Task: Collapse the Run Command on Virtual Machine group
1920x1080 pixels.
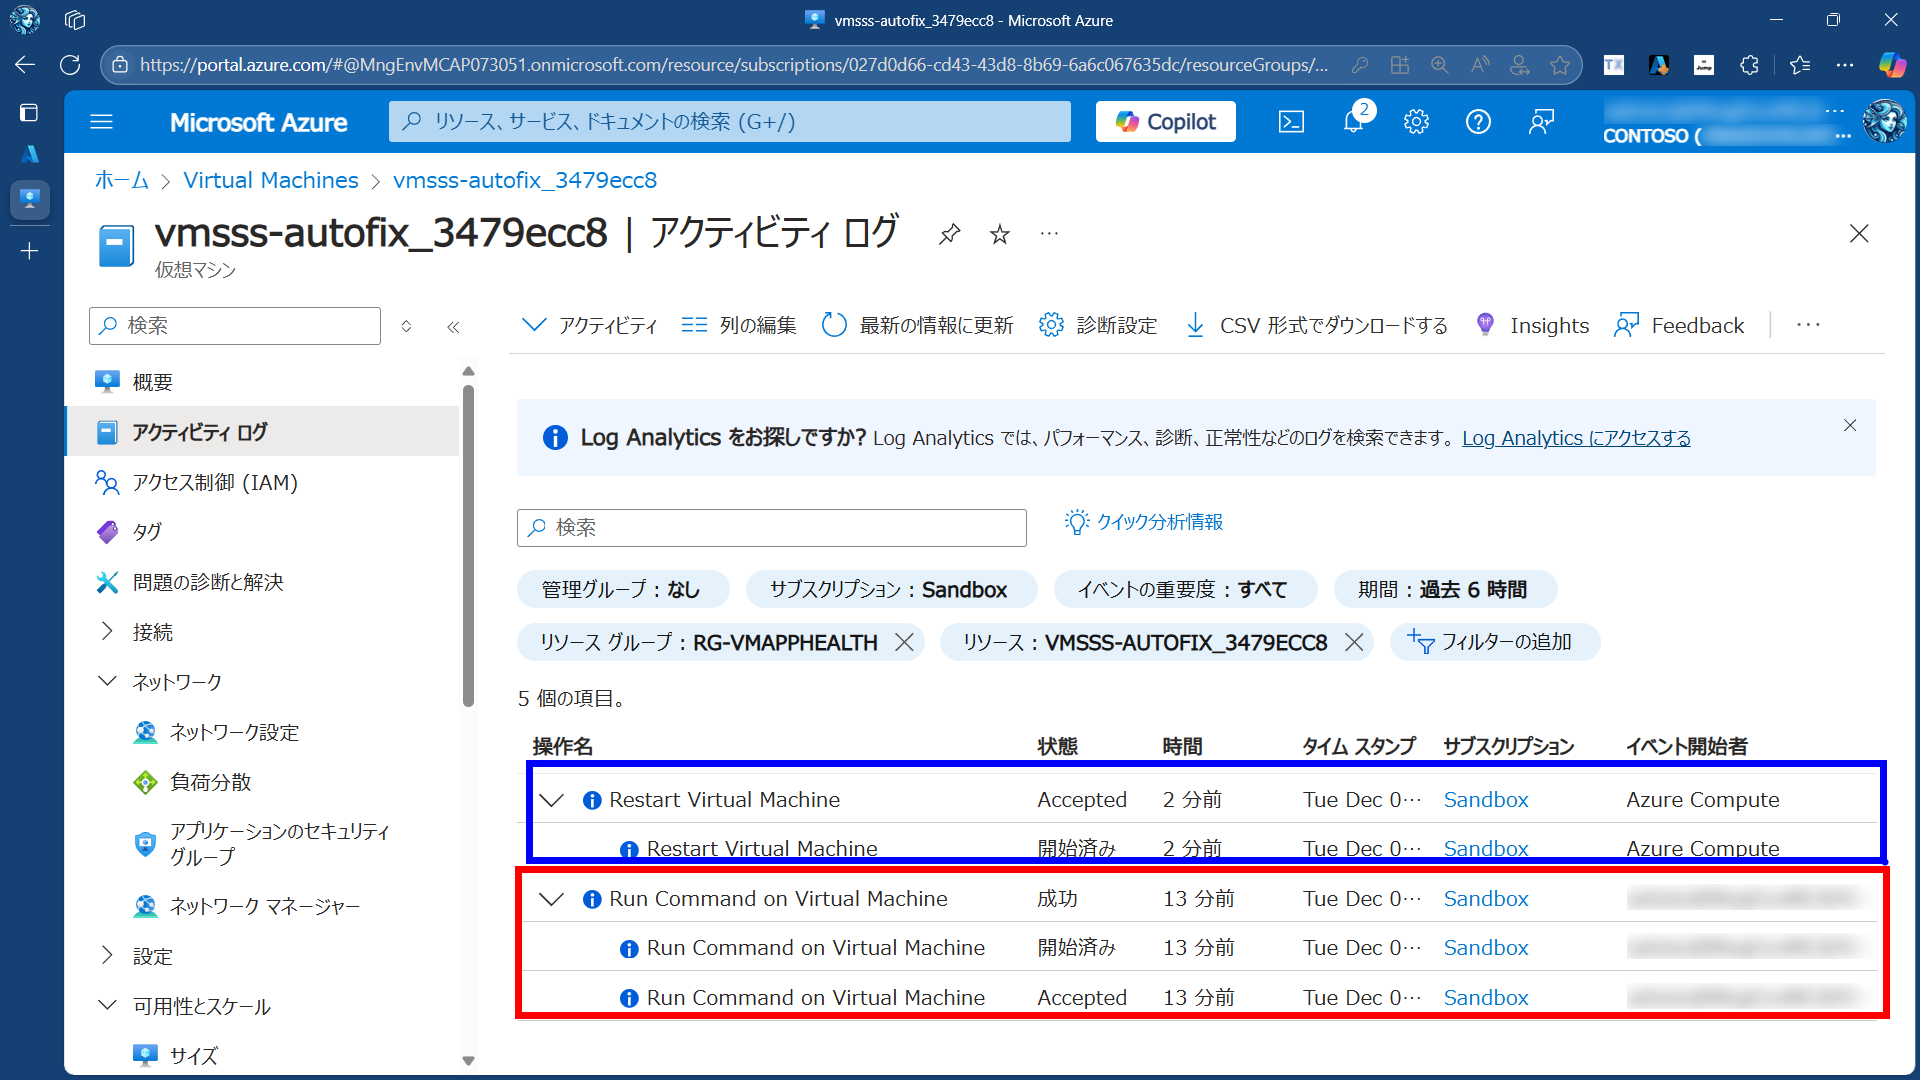Action: click(x=551, y=899)
